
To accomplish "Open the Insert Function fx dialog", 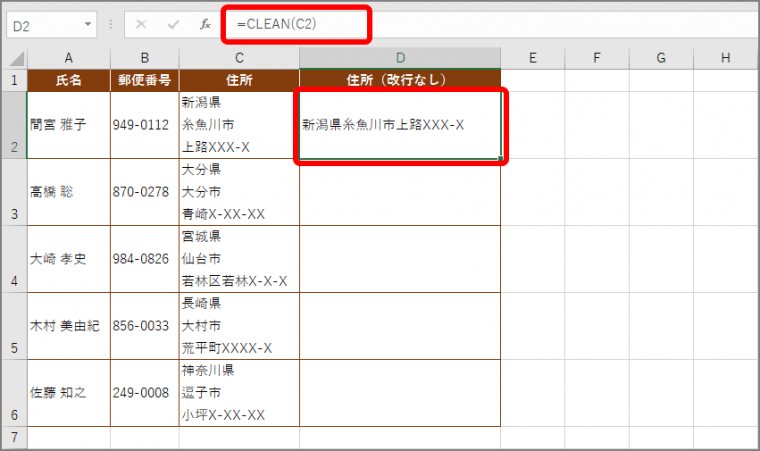I will [205, 24].
